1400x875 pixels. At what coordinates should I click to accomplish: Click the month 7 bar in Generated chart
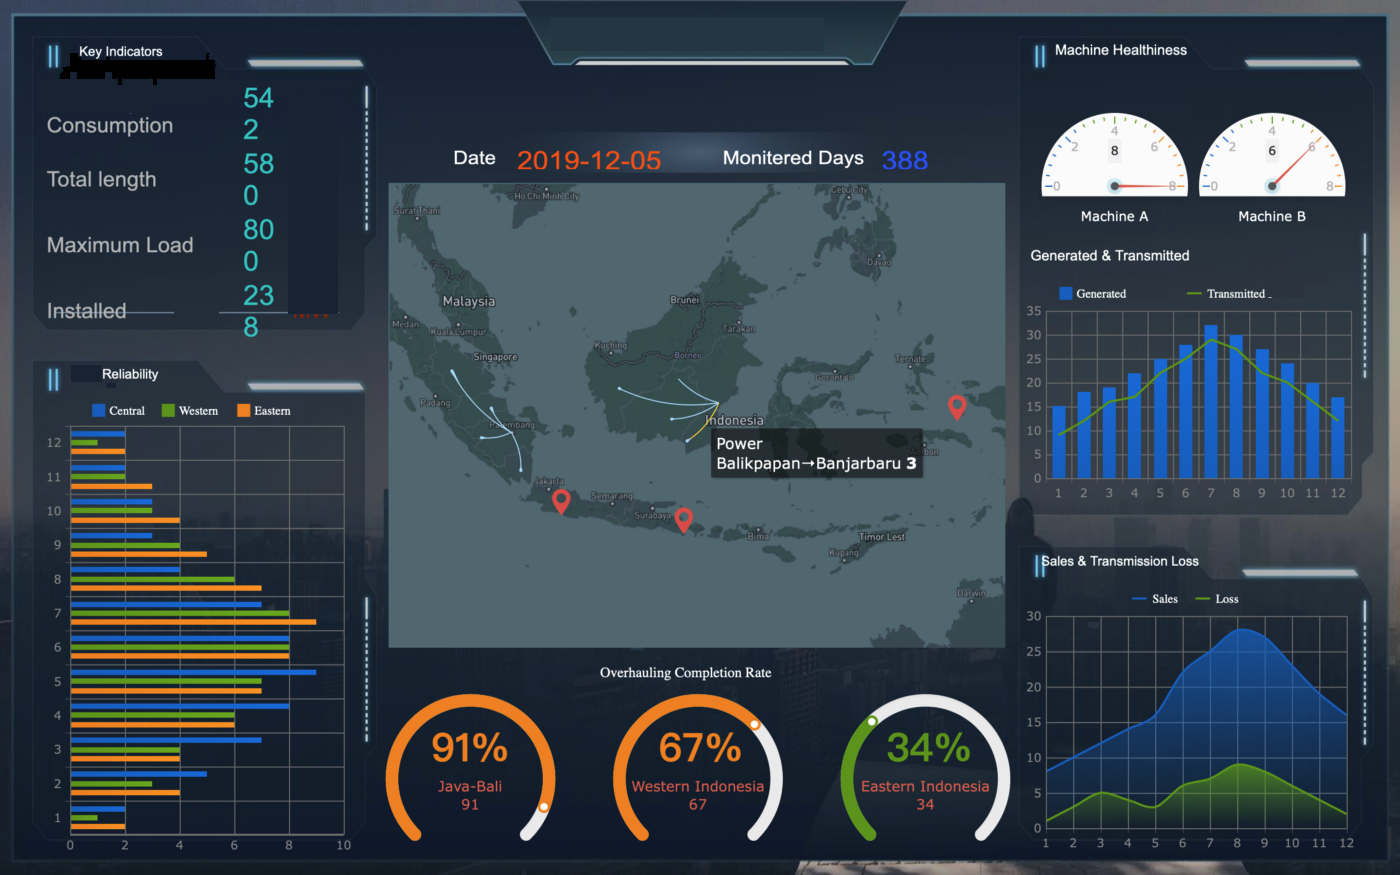click(x=1211, y=402)
